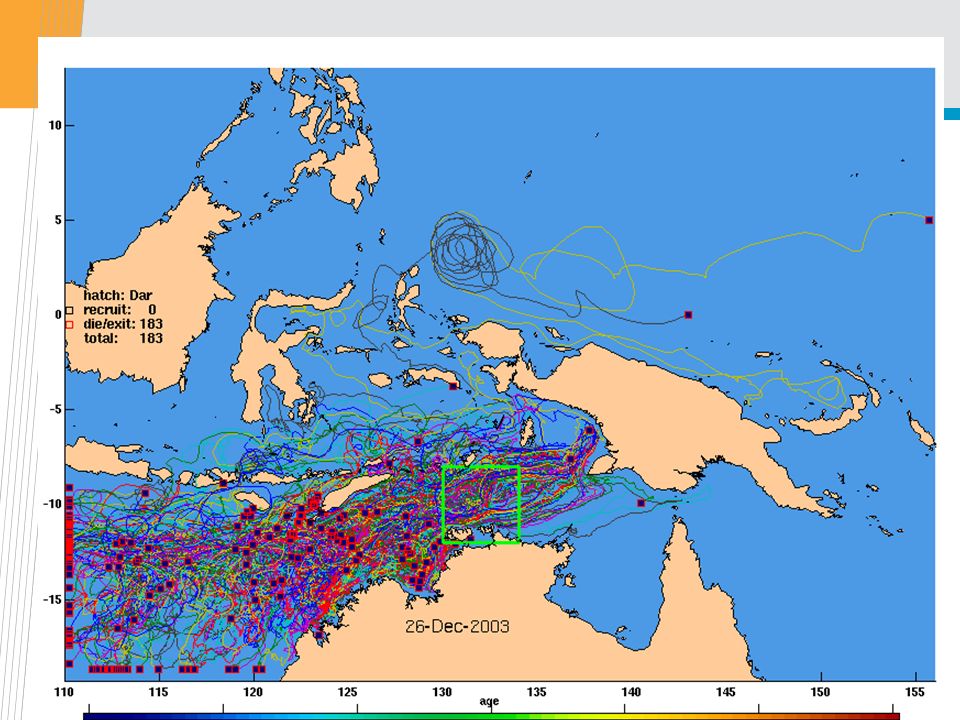The height and width of the screenshot is (720, 960).
Task: Select the particle end marker at map's far east edge
Action: coord(929,220)
